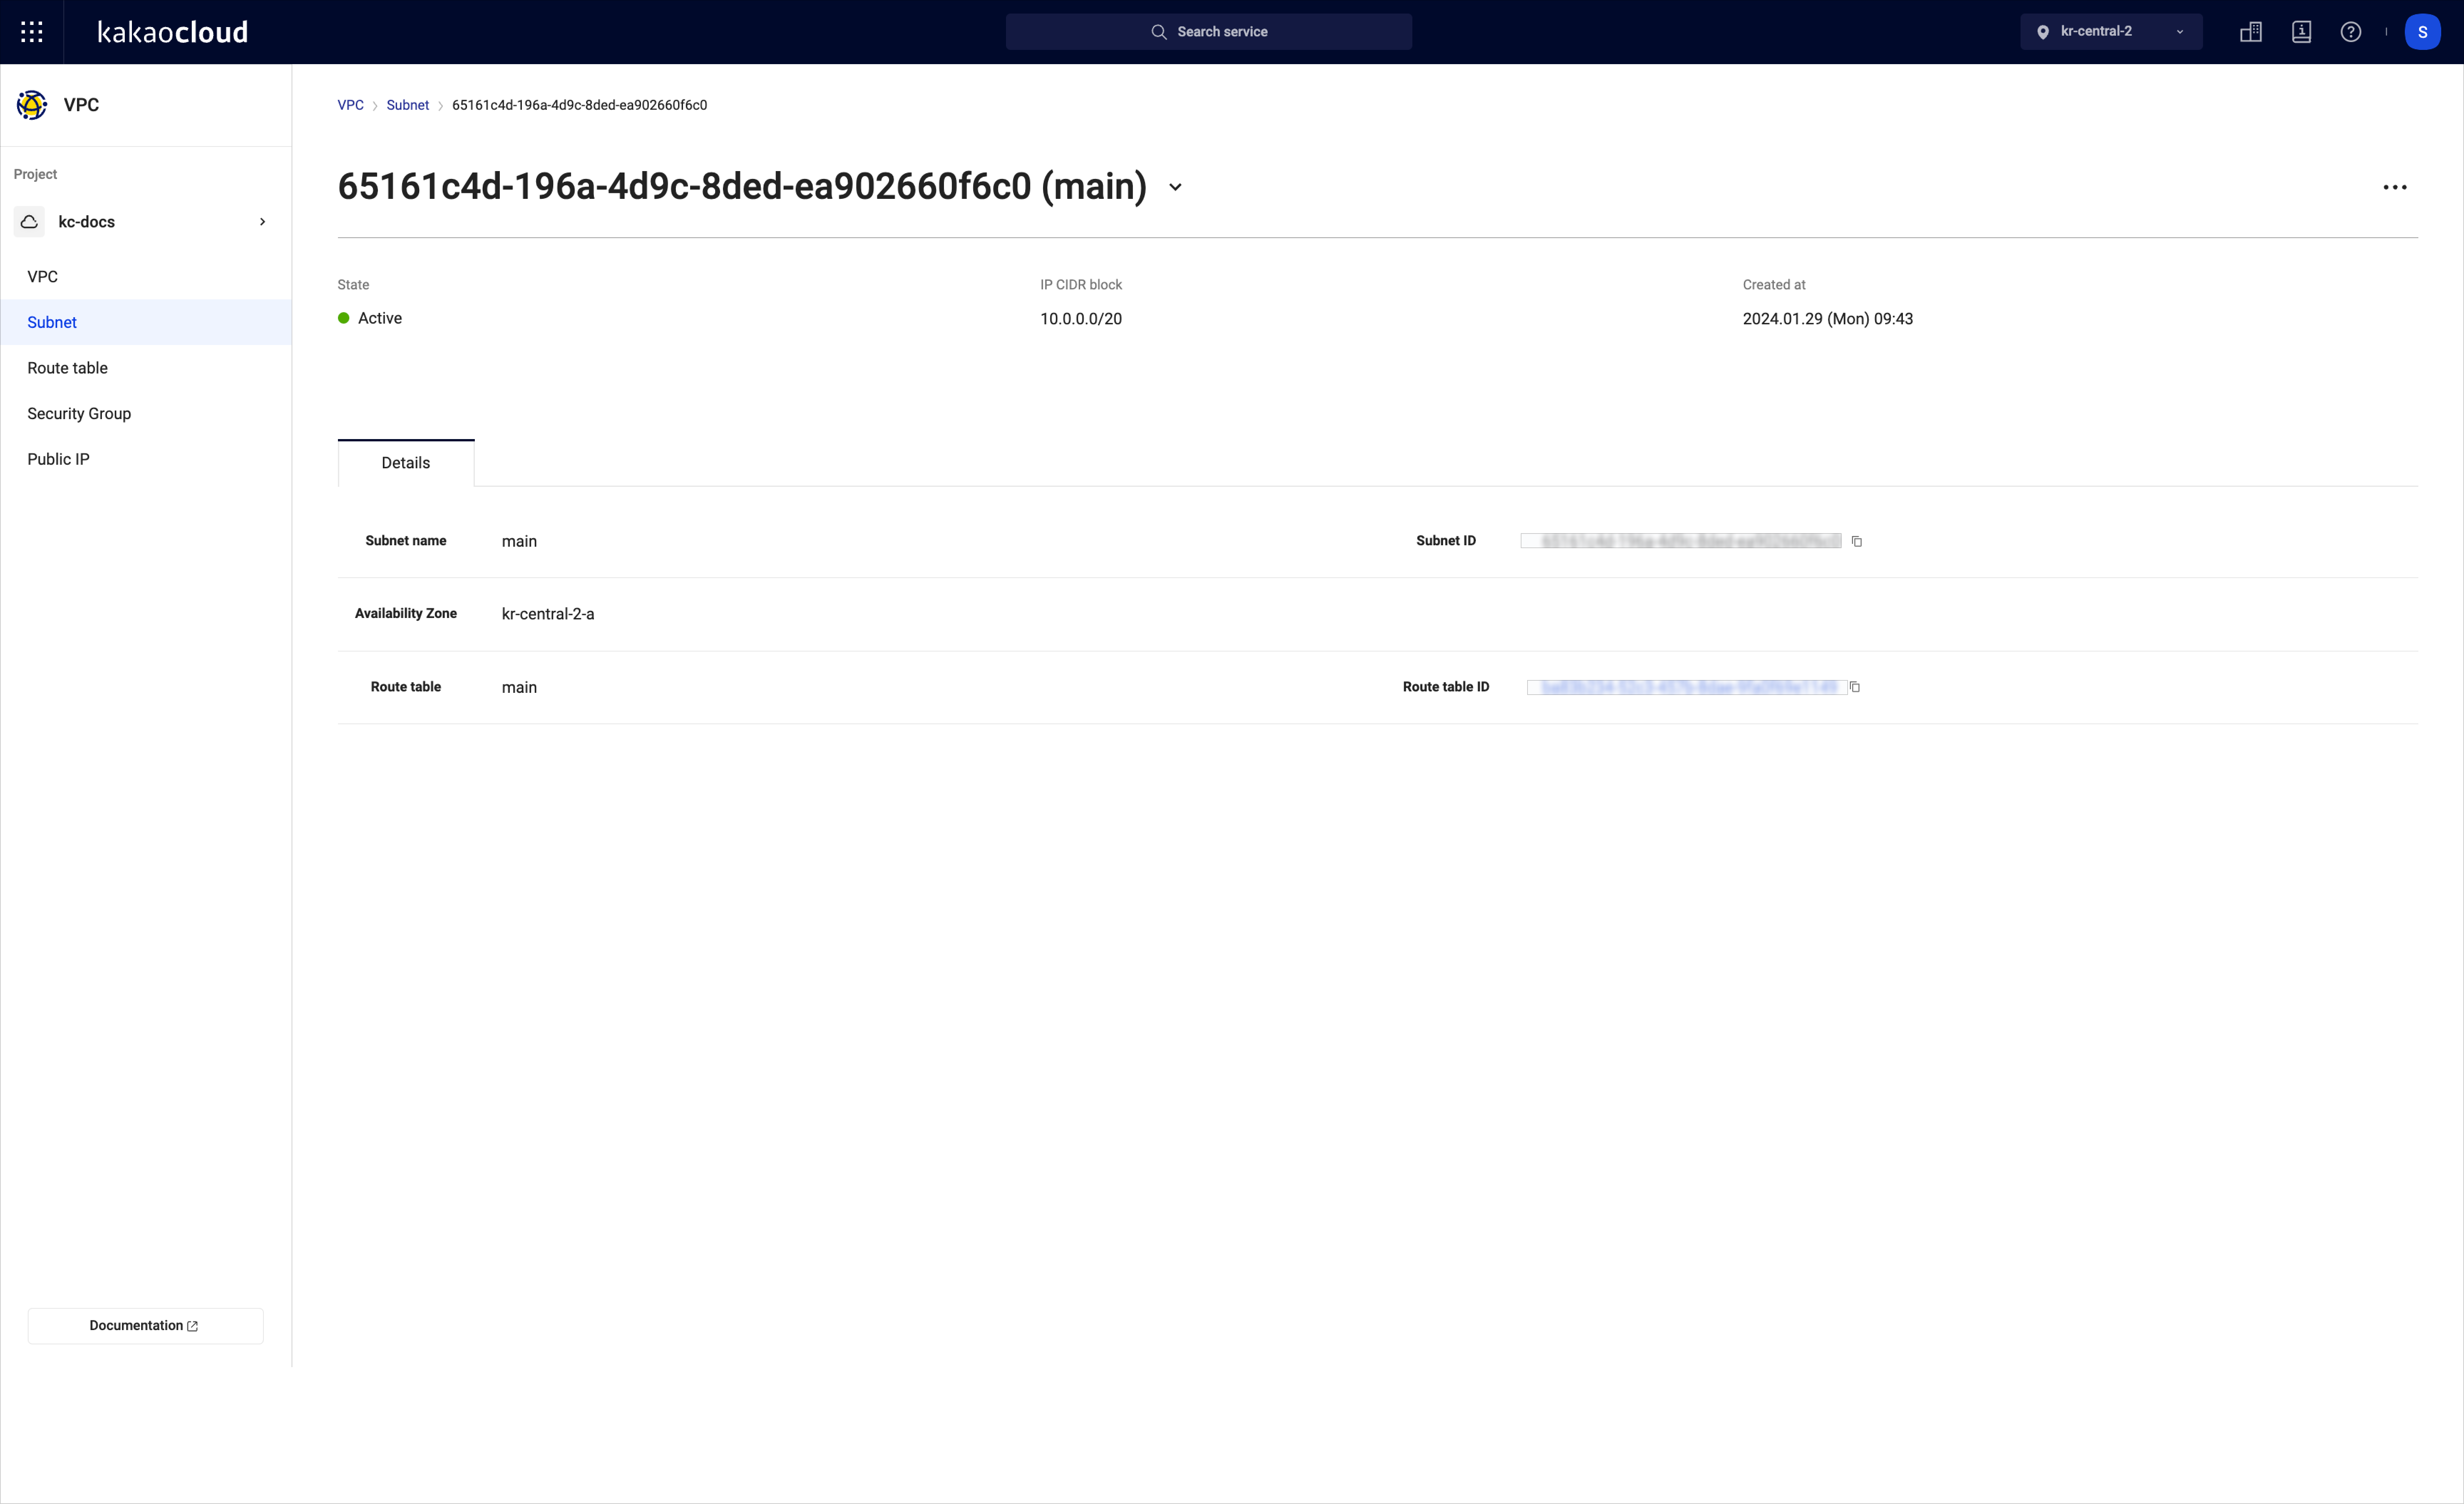The height and width of the screenshot is (1504, 2464).
Task: Open VPC in the sidebar menu
Action: click(x=146, y=277)
